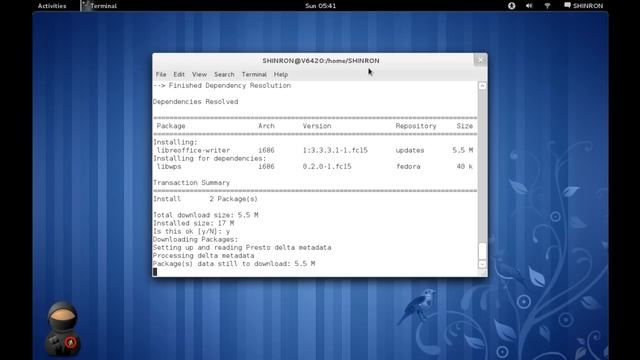Click 'Package(s) data still to download' line

234,264
